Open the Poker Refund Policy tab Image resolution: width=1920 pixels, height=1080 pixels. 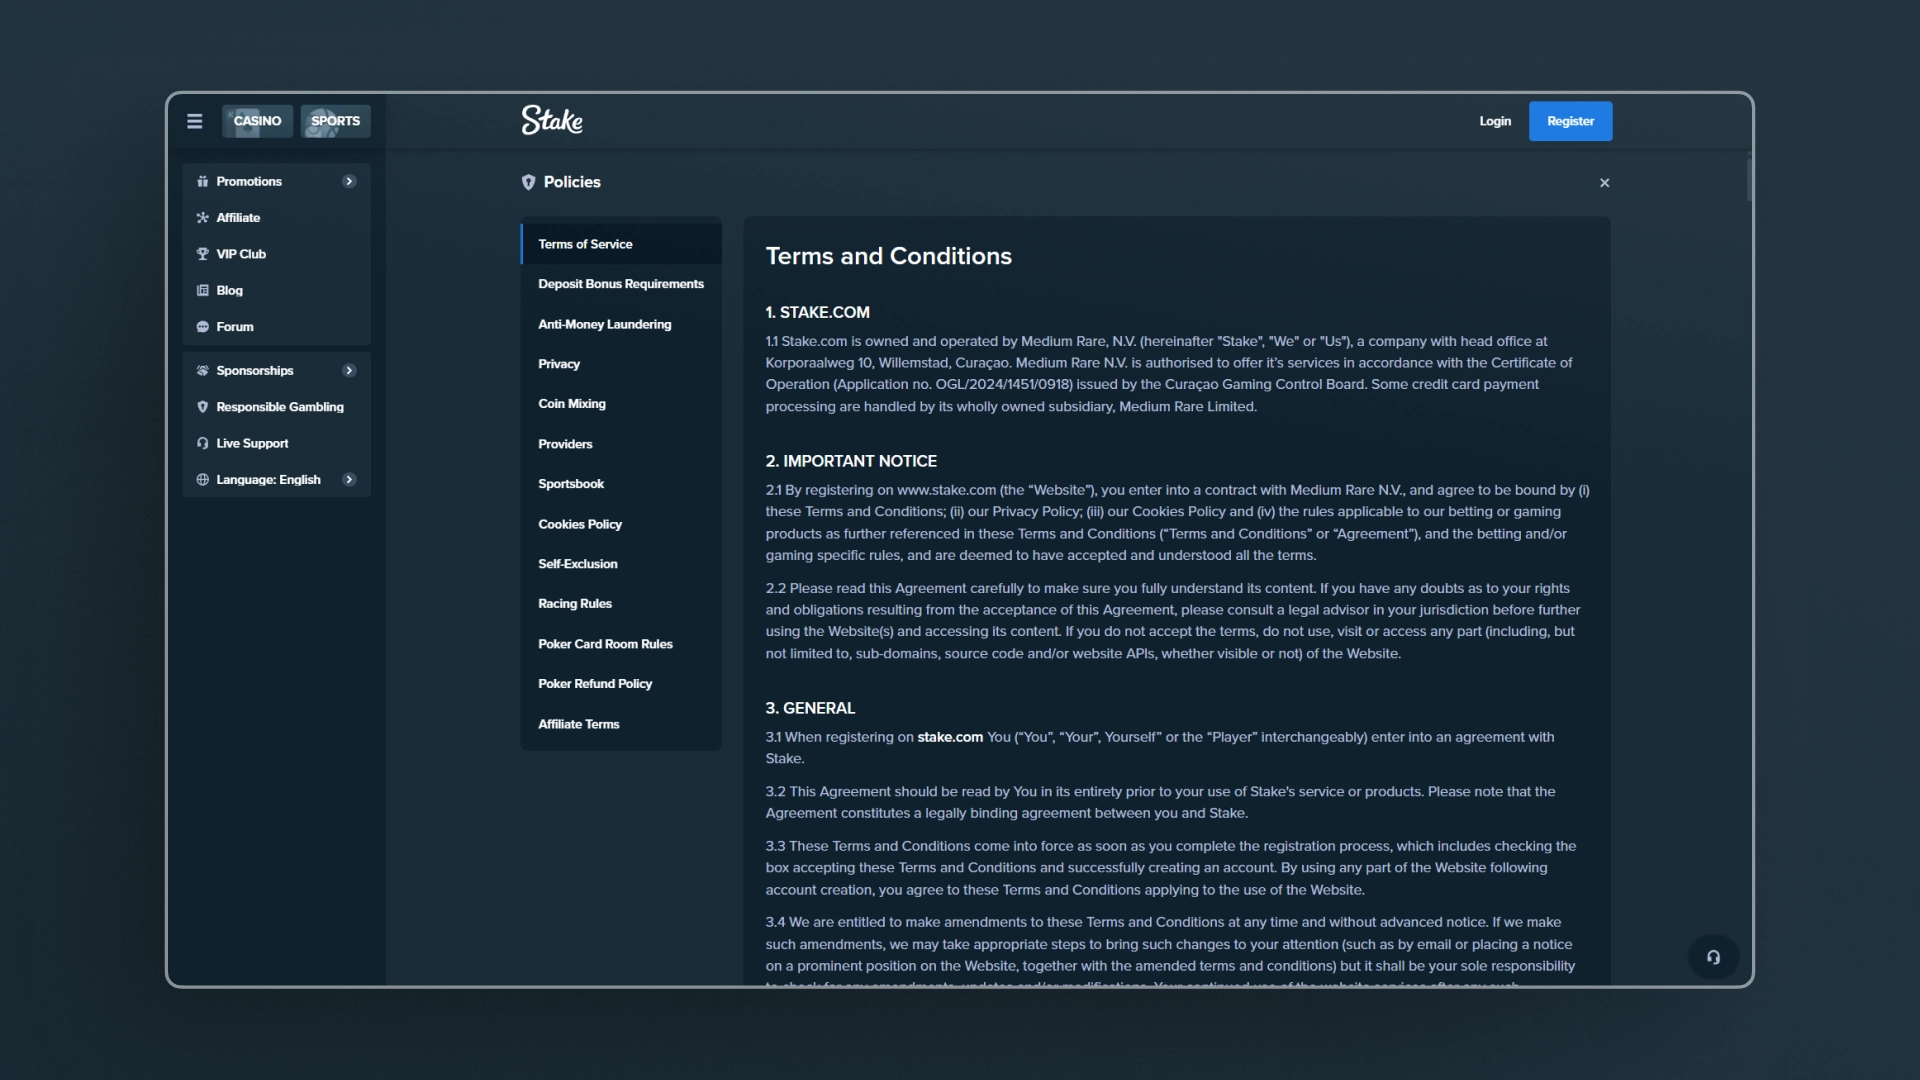tap(621, 684)
